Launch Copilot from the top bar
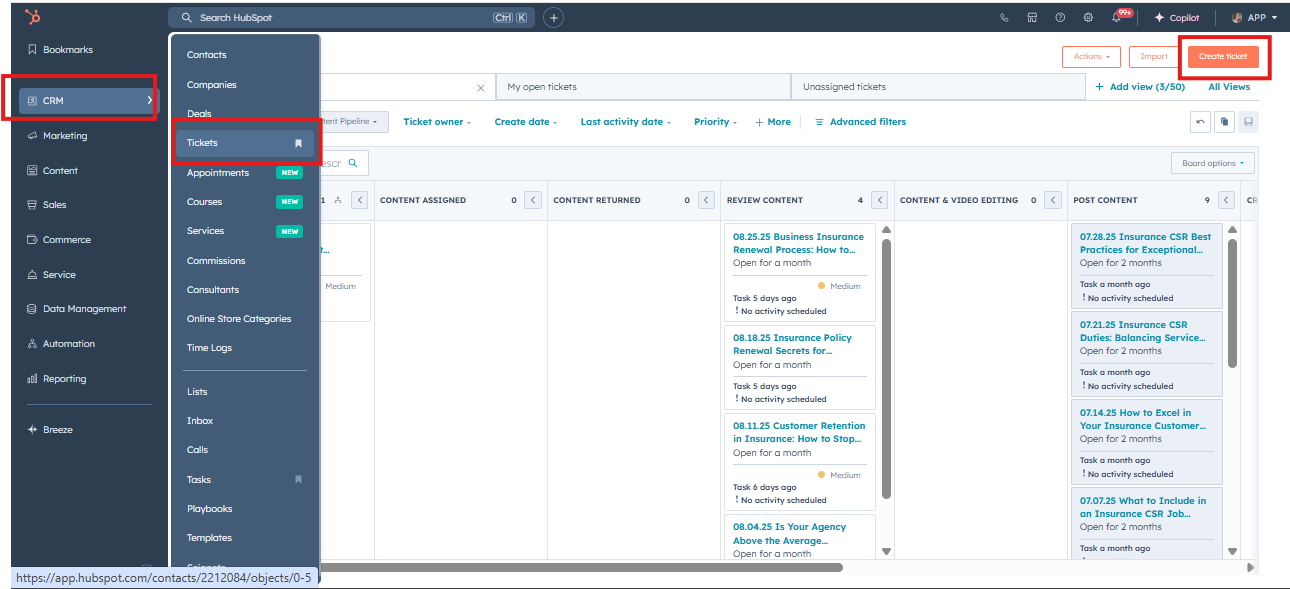The width and height of the screenshot is (1290, 589). coord(1176,18)
